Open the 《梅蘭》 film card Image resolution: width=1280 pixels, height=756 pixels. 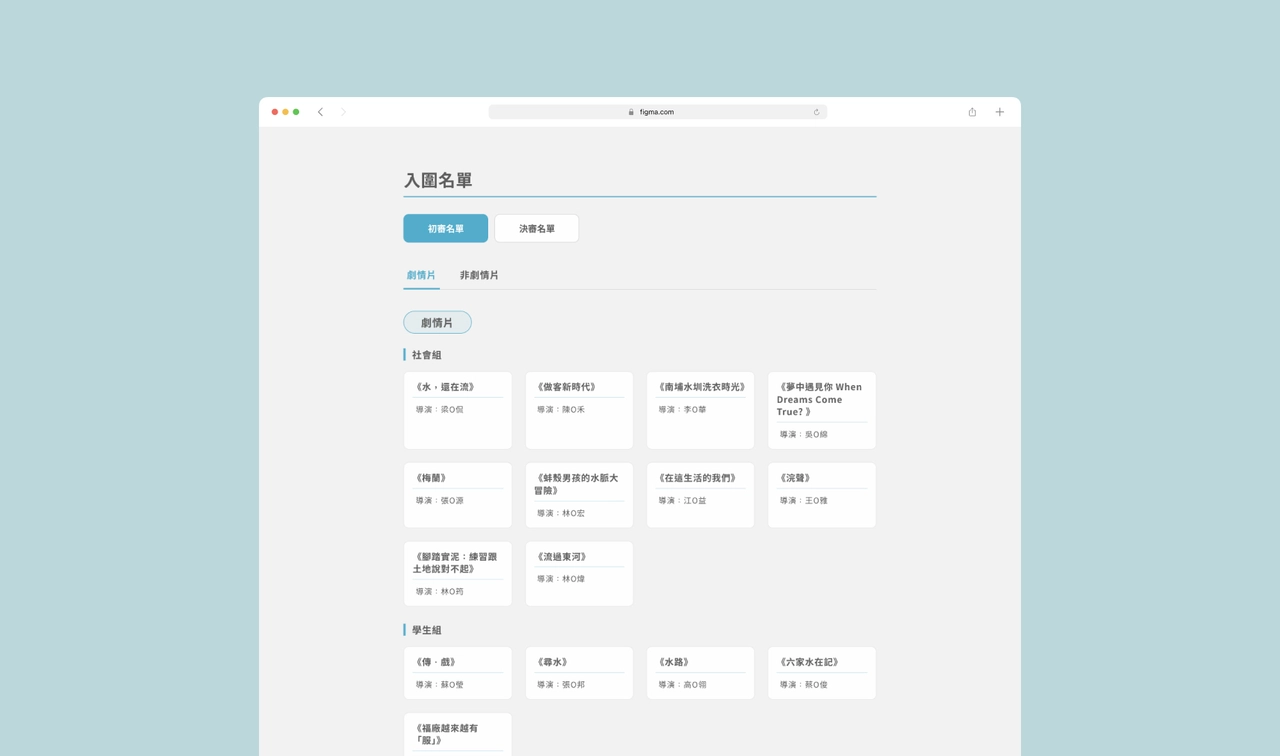[458, 495]
